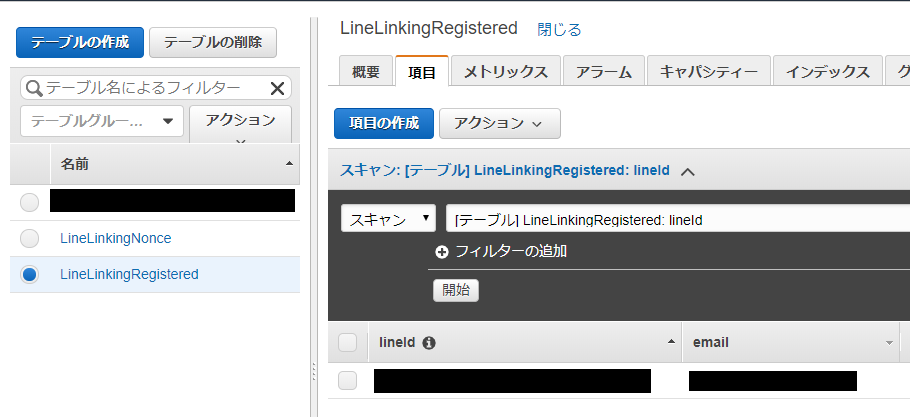Open the table/index selector for LineLinkingRegistered: lineId
Viewport: 910px width, 417px height.
tap(677, 219)
